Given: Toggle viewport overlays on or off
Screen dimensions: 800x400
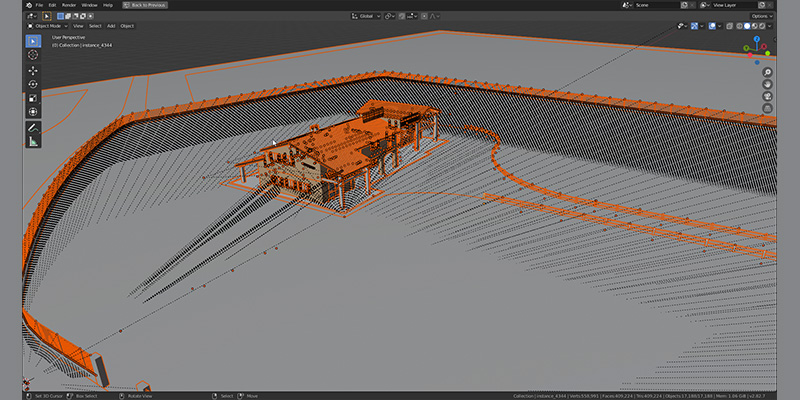Looking at the screenshot, I should pyautogui.click(x=712, y=26).
